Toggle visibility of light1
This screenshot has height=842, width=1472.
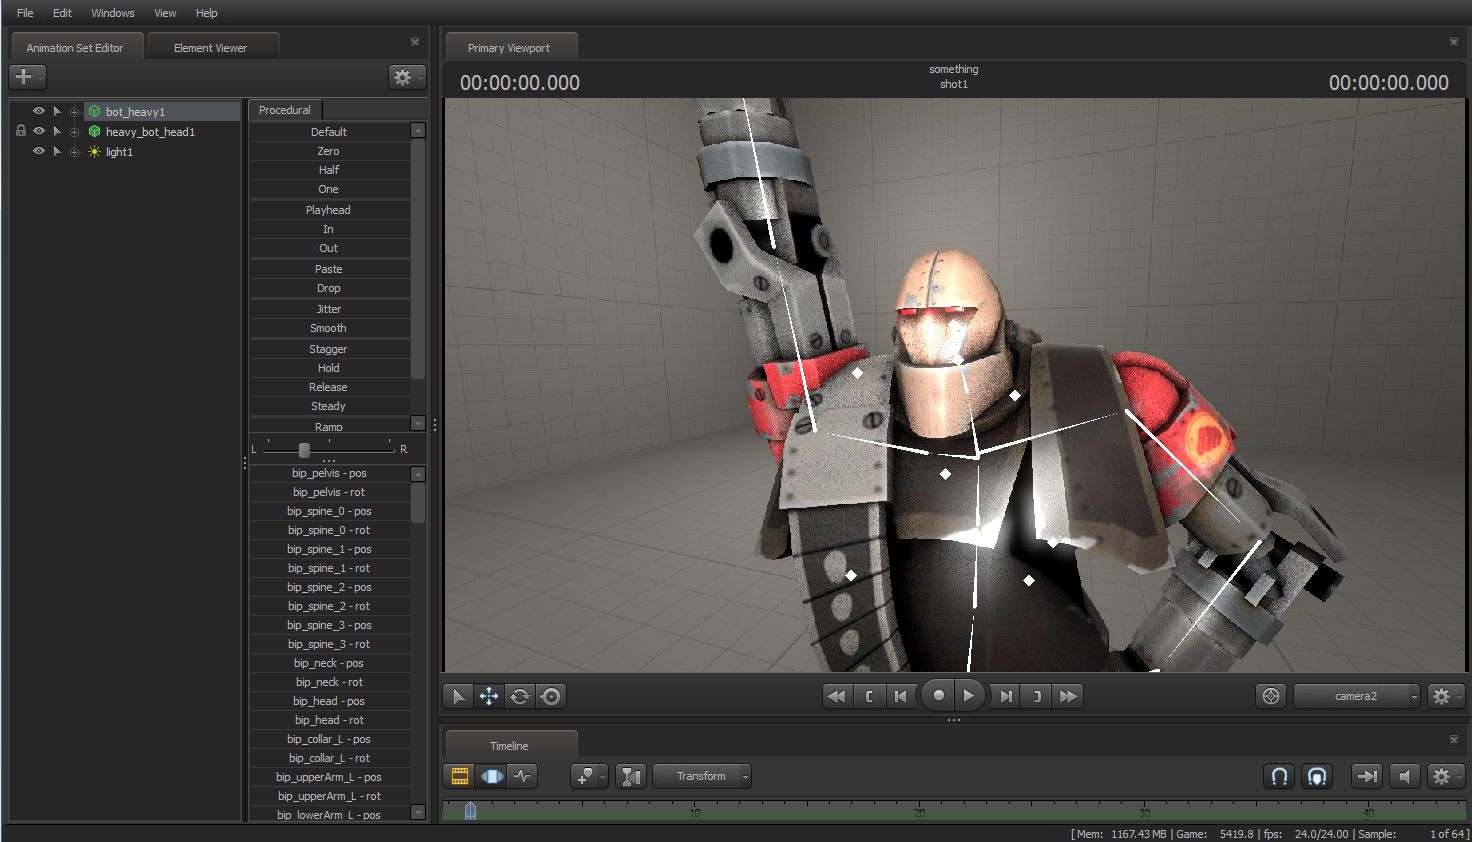tap(39, 151)
